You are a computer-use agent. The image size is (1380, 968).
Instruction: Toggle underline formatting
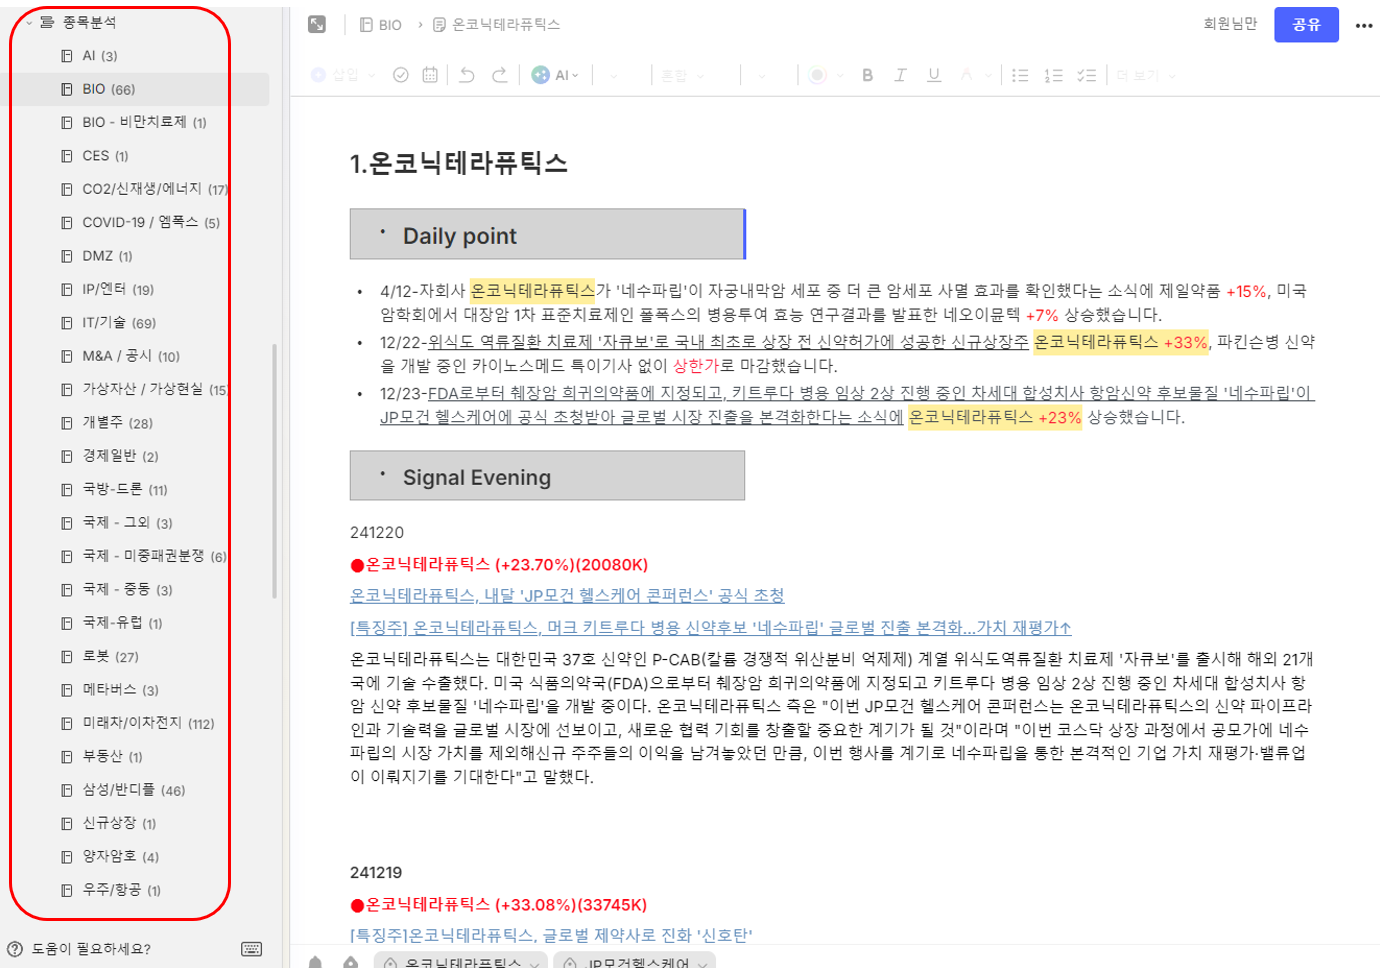coord(934,75)
